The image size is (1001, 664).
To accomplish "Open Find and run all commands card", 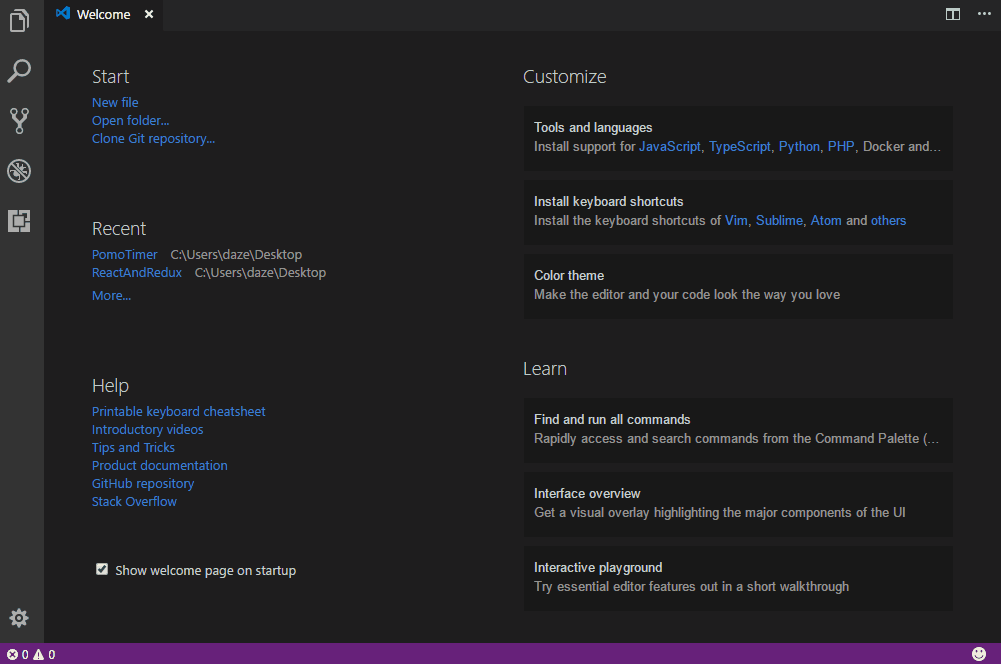I will 738,430.
